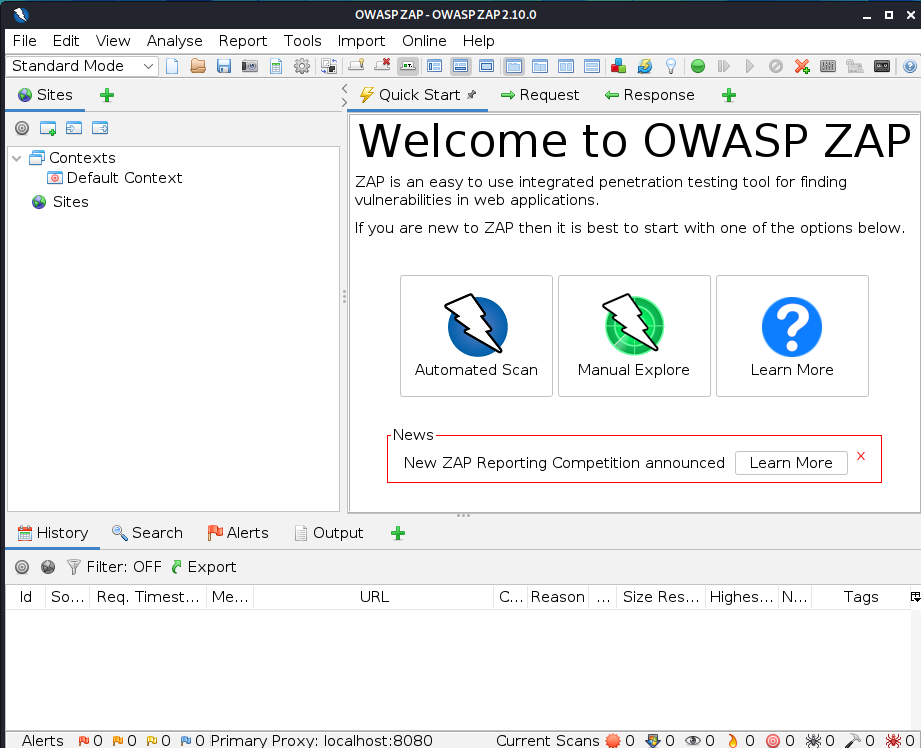Open the Tools menu
This screenshot has height=748, width=921.
[302, 41]
